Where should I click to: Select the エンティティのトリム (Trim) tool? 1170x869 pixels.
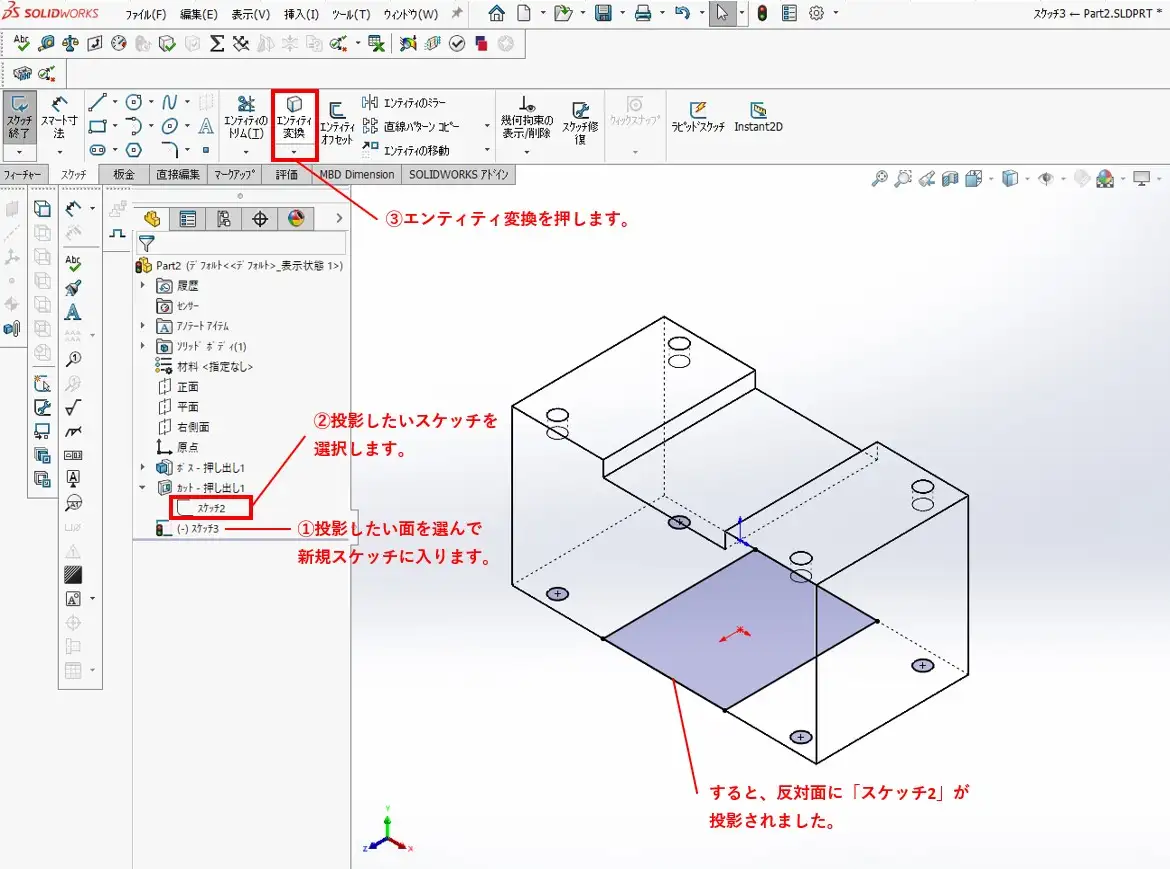tap(245, 117)
